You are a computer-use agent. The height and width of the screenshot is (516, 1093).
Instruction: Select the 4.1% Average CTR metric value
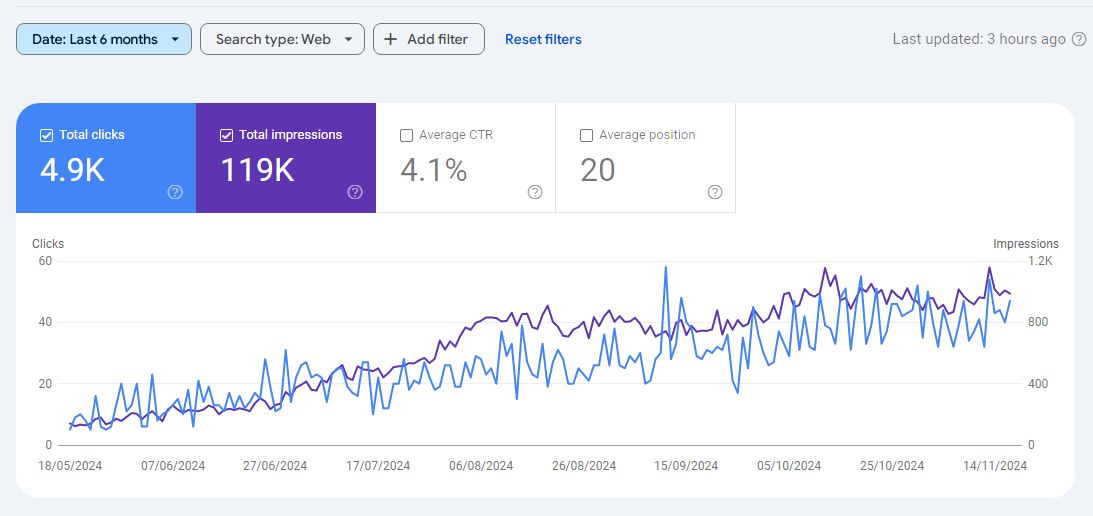434,171
